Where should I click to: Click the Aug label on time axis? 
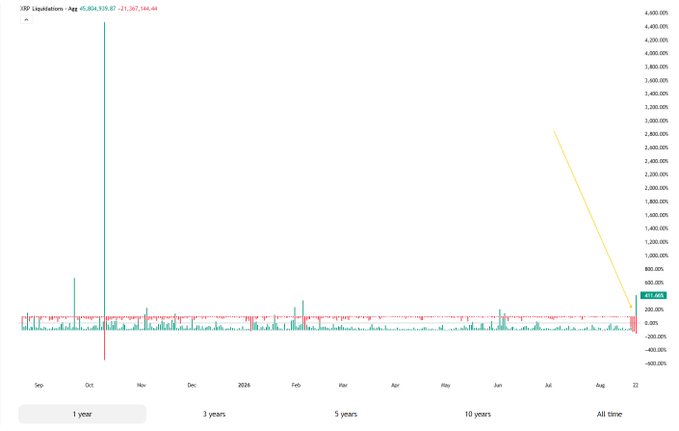coord(600,385)
